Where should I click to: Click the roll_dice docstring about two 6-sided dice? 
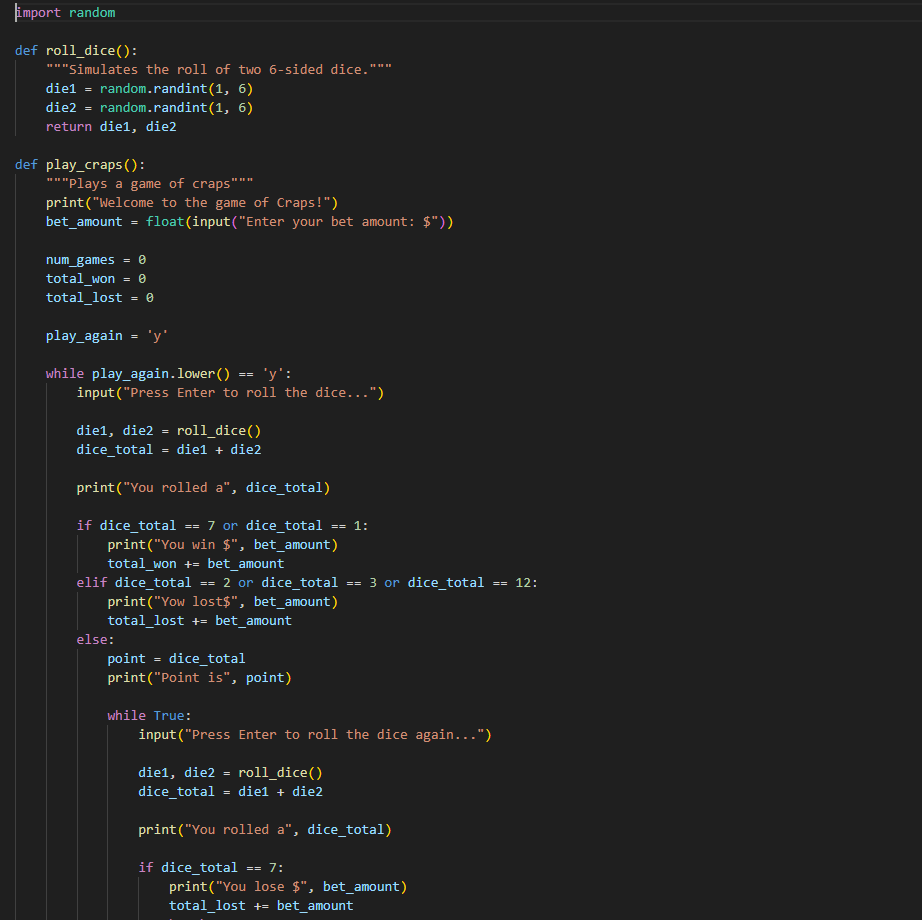pos(219,70)
